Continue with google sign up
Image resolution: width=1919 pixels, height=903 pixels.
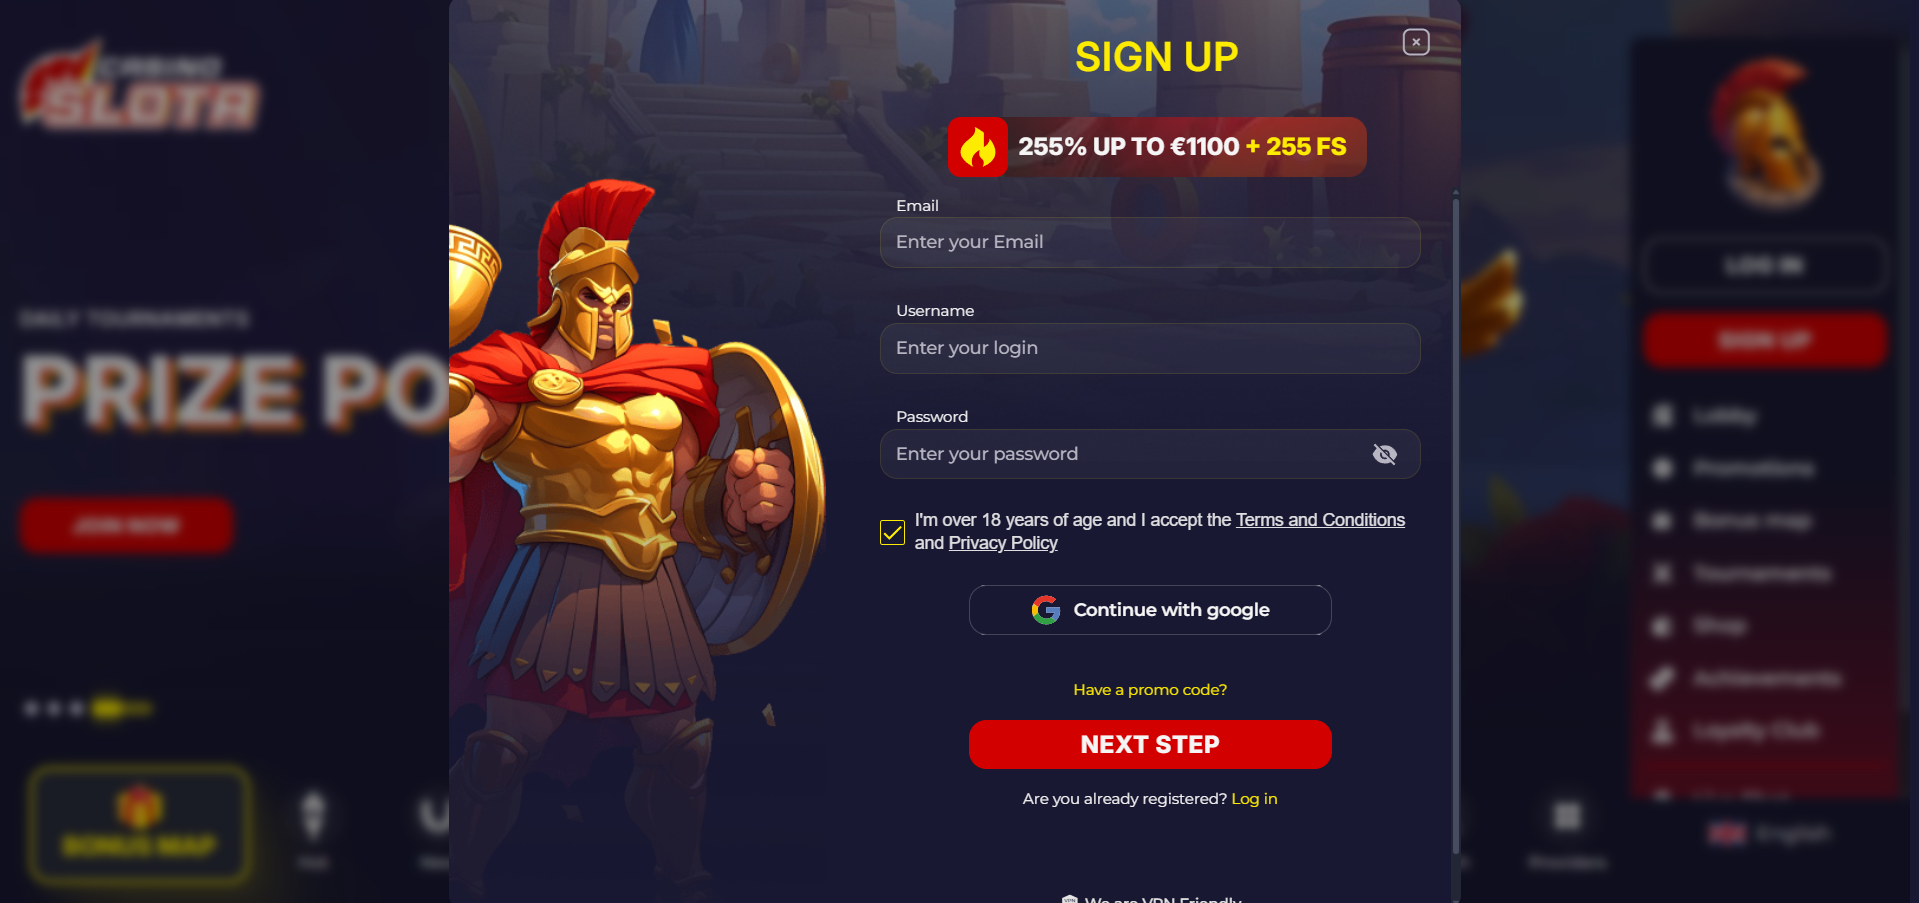click(x=1150, y=610)
